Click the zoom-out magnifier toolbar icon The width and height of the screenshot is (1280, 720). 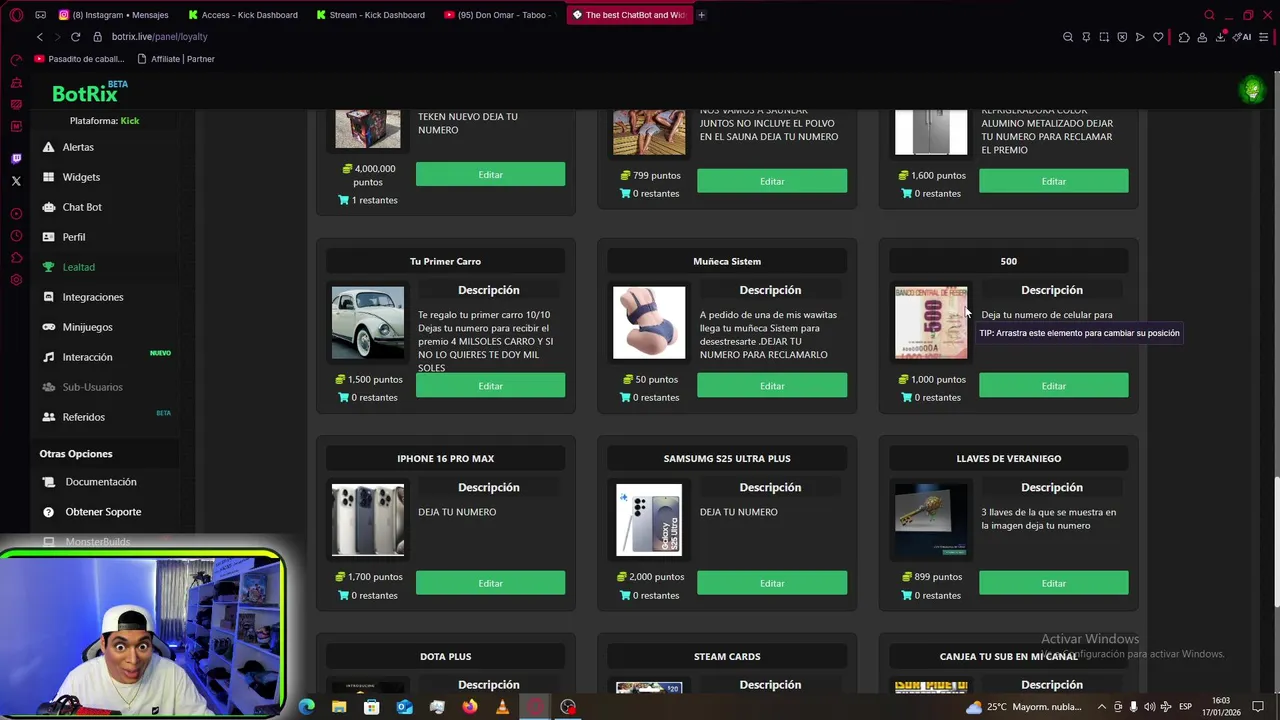pyautogui.click(x=1068, y=37)
